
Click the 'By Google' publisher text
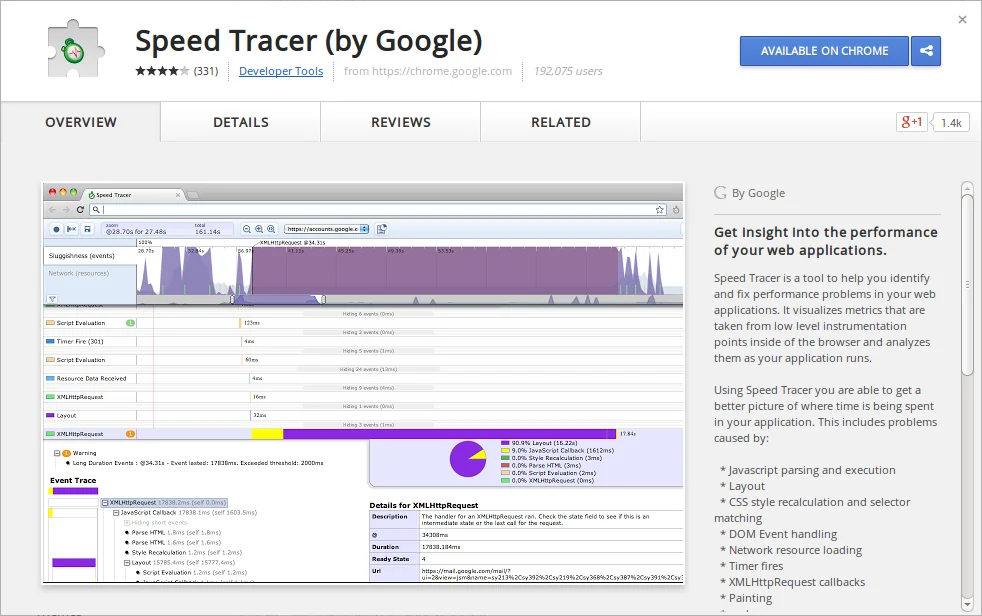tap(758, 193)
